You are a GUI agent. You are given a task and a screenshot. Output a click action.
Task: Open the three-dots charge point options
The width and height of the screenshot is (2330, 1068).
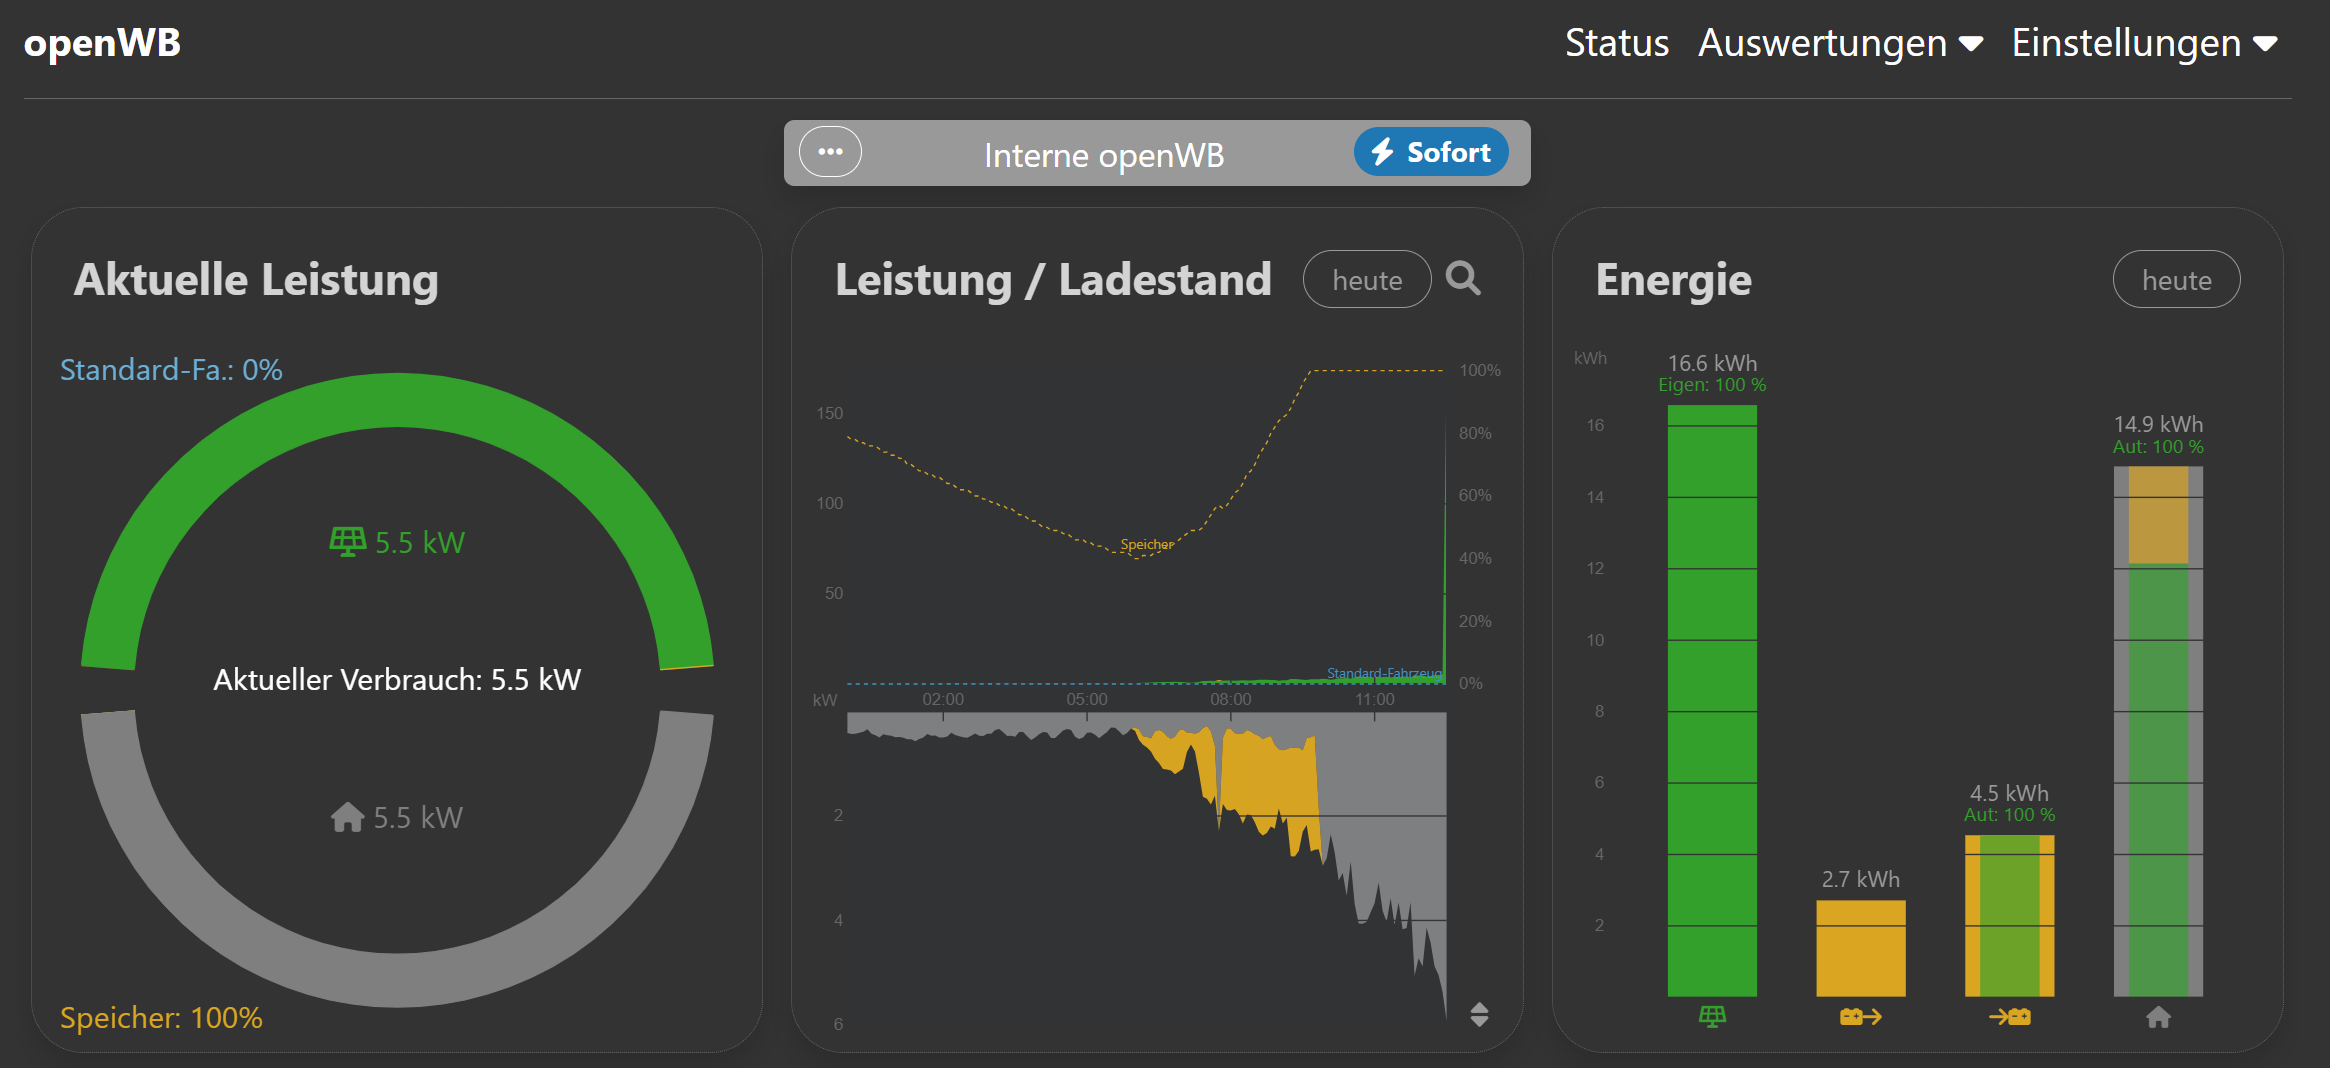(830, 152)
